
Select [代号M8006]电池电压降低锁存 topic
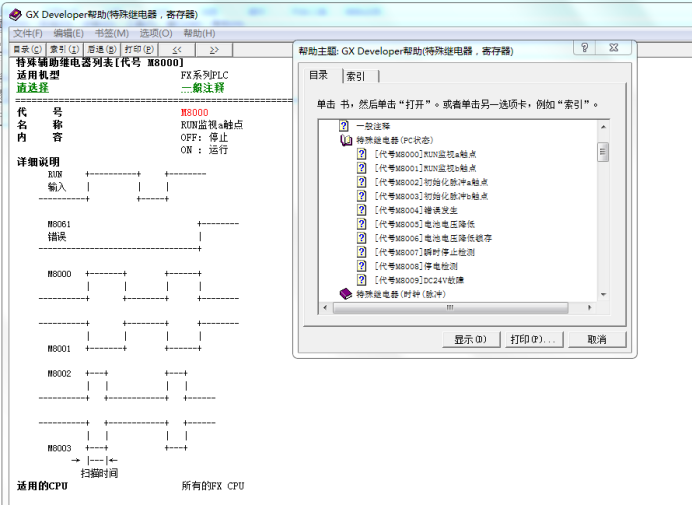tap(433, 238)
